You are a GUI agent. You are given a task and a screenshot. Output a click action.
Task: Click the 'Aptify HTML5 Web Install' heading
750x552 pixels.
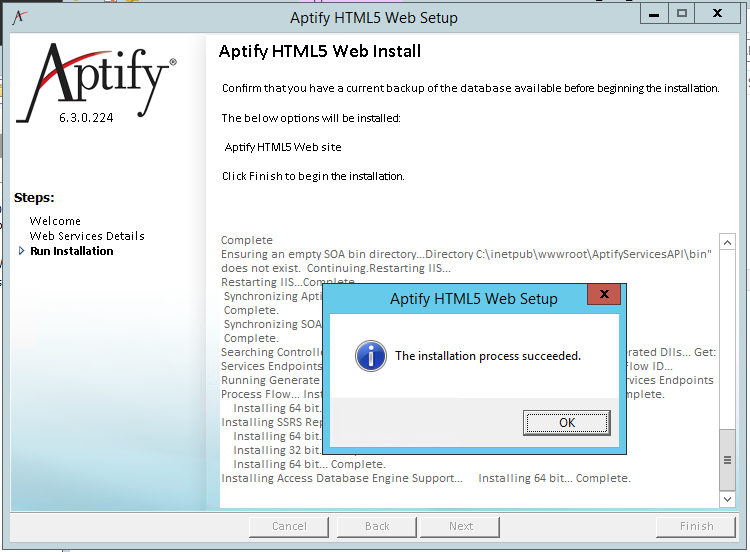[x=320, y=51]
